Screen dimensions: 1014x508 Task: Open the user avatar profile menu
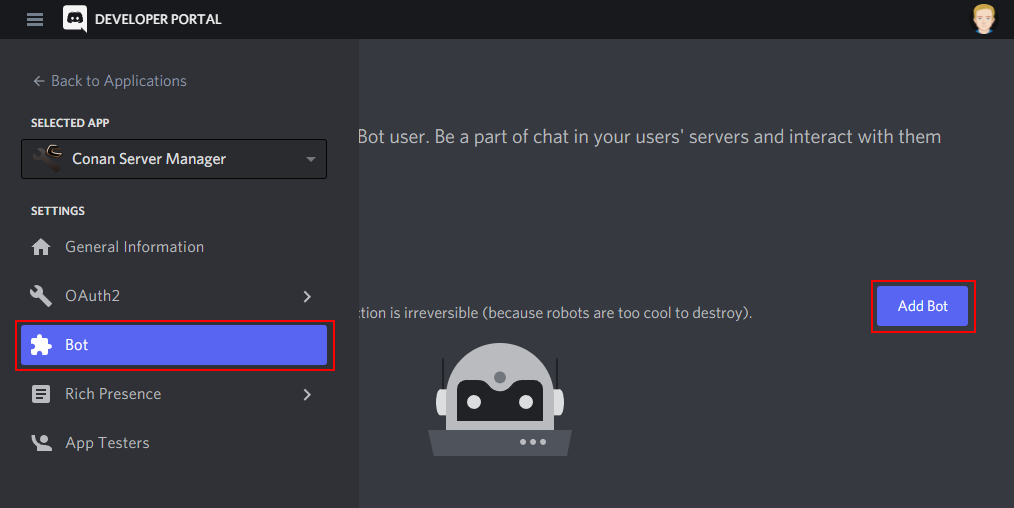(x=984, y=19)
